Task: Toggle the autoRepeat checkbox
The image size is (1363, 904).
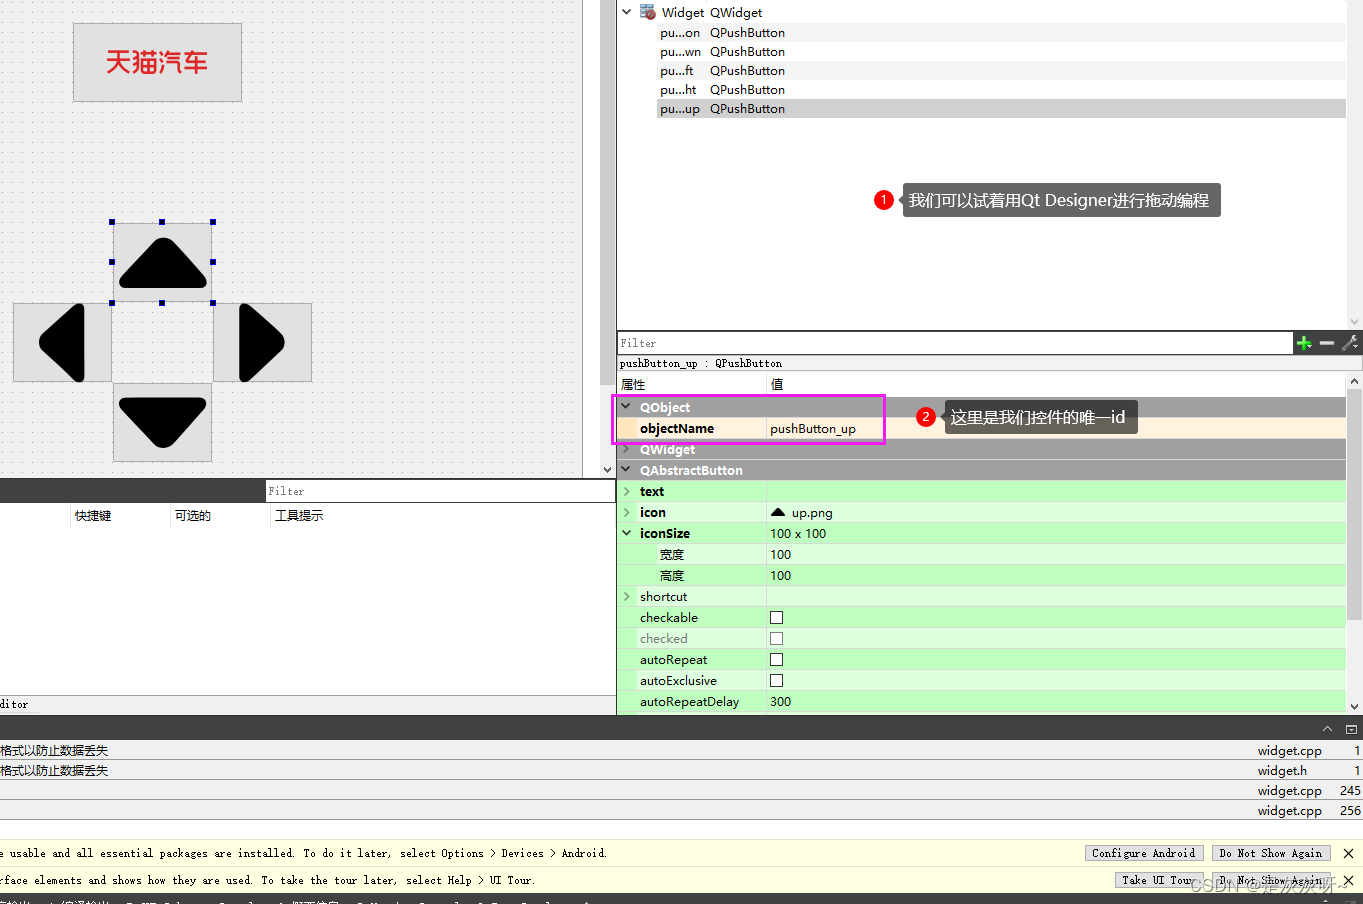Action: (777, 660)
